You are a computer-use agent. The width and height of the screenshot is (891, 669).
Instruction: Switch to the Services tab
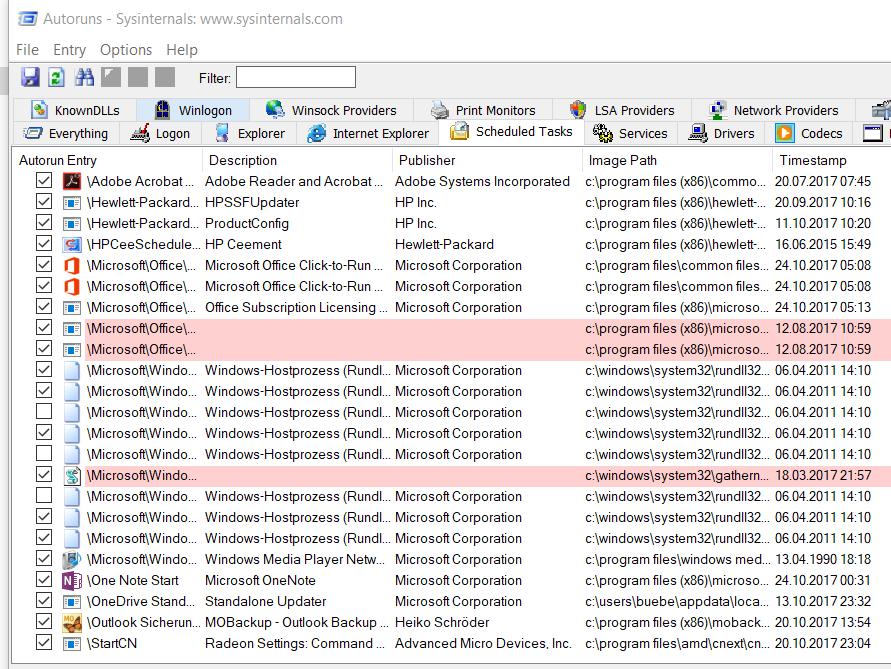631,134
